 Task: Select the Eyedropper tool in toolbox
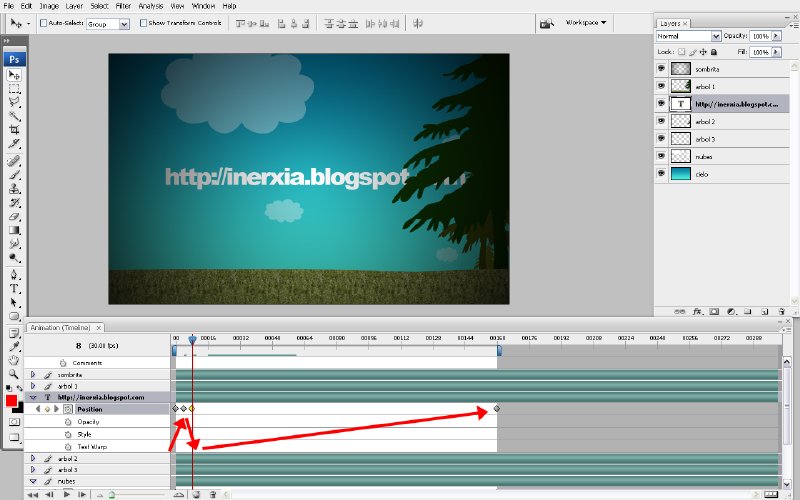(14, 347)
